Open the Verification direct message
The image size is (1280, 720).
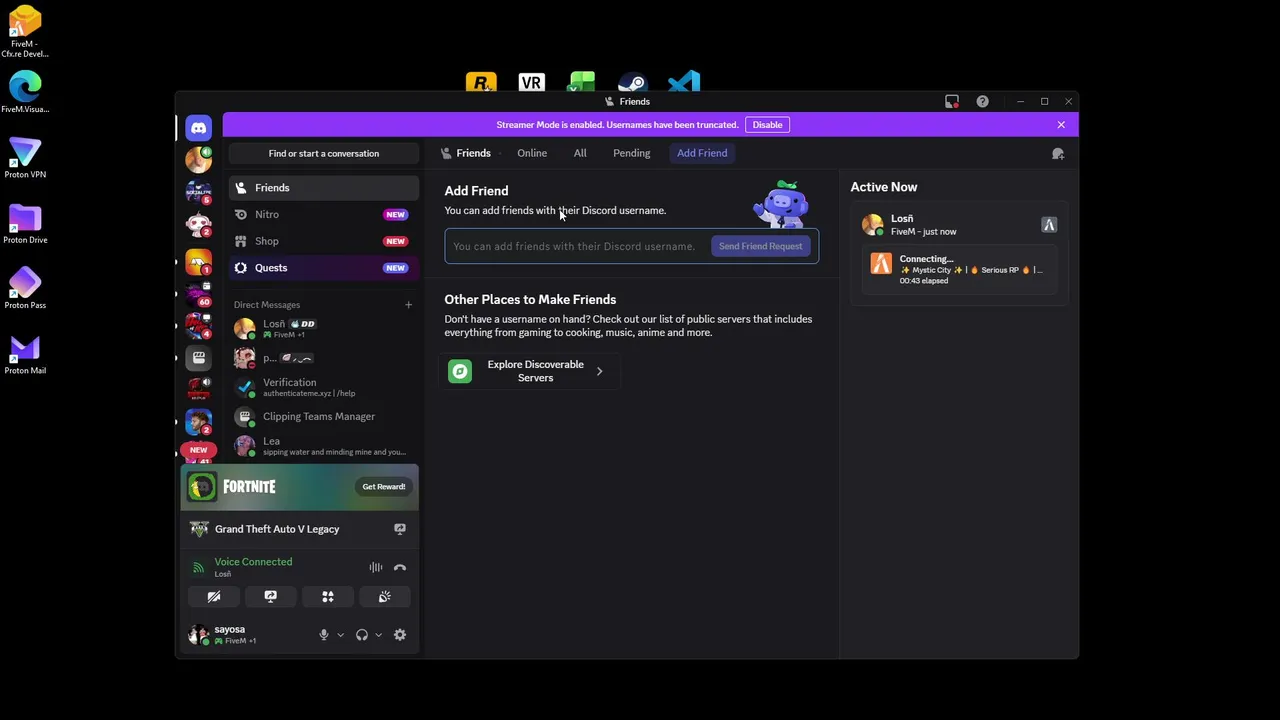324,387
